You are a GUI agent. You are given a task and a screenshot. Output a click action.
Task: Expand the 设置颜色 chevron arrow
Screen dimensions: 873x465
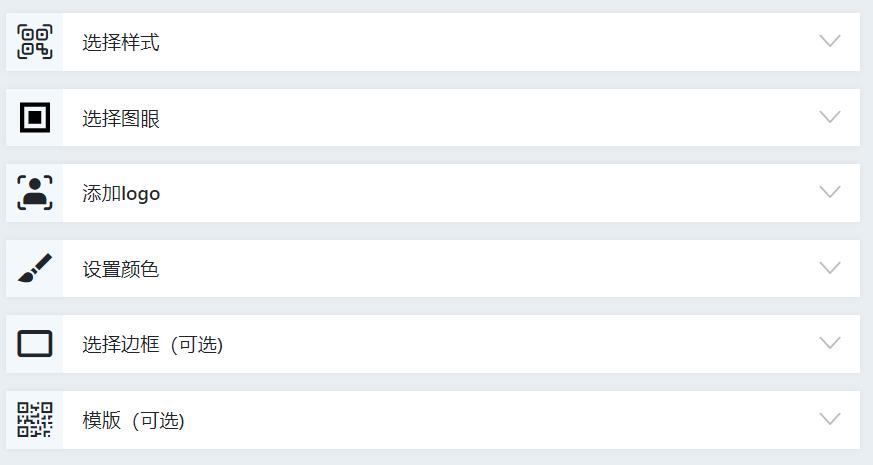(829, 268)
